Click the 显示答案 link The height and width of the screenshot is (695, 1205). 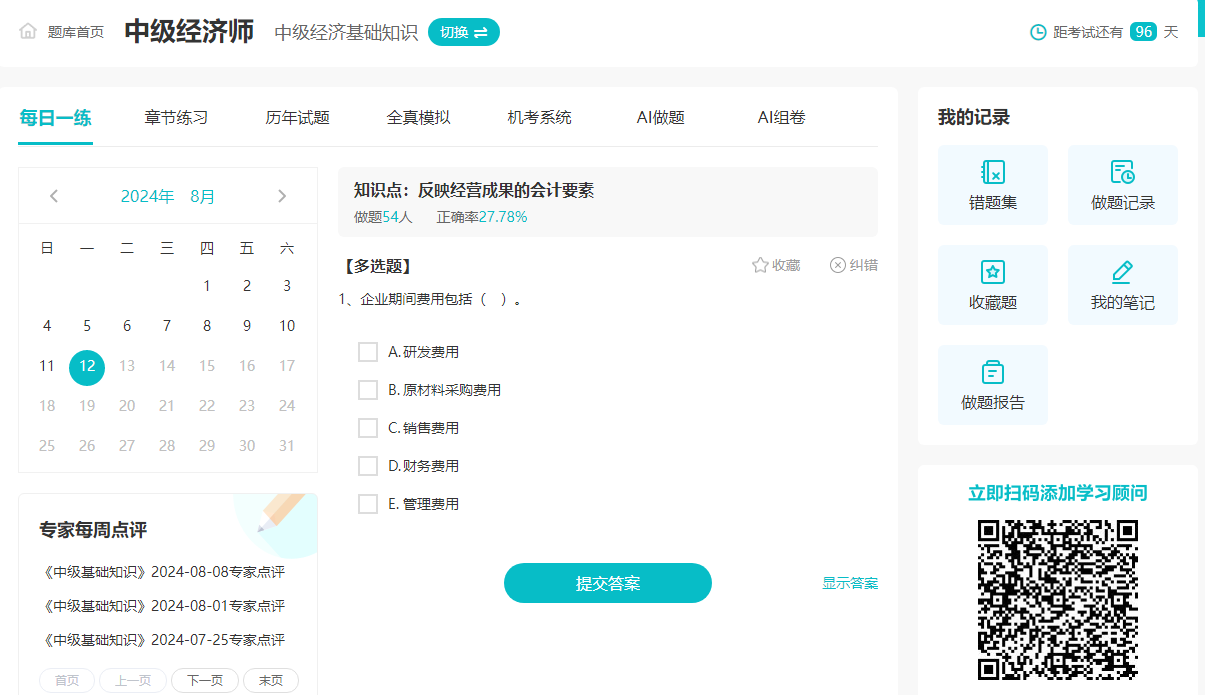(850, 583)
